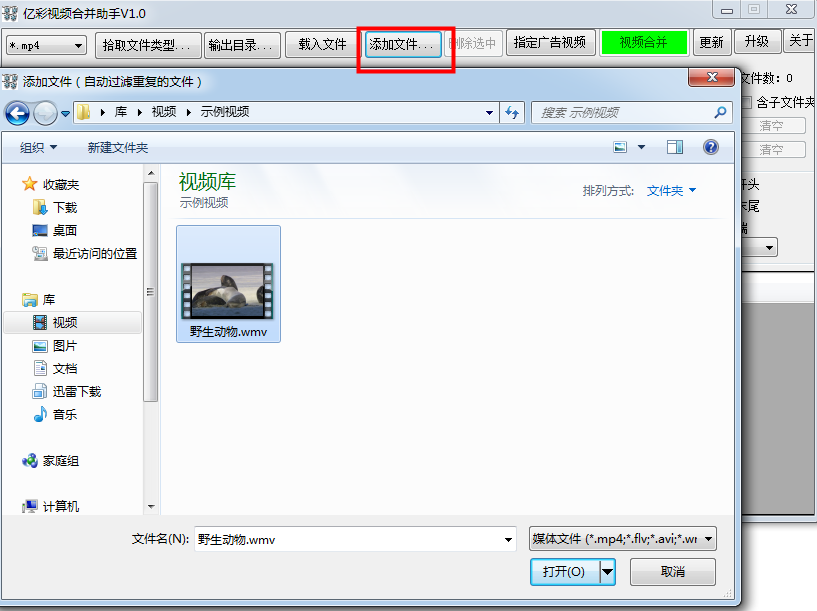
Task: Open the media file type filter dropdown
Action: [x=622, y=539]
